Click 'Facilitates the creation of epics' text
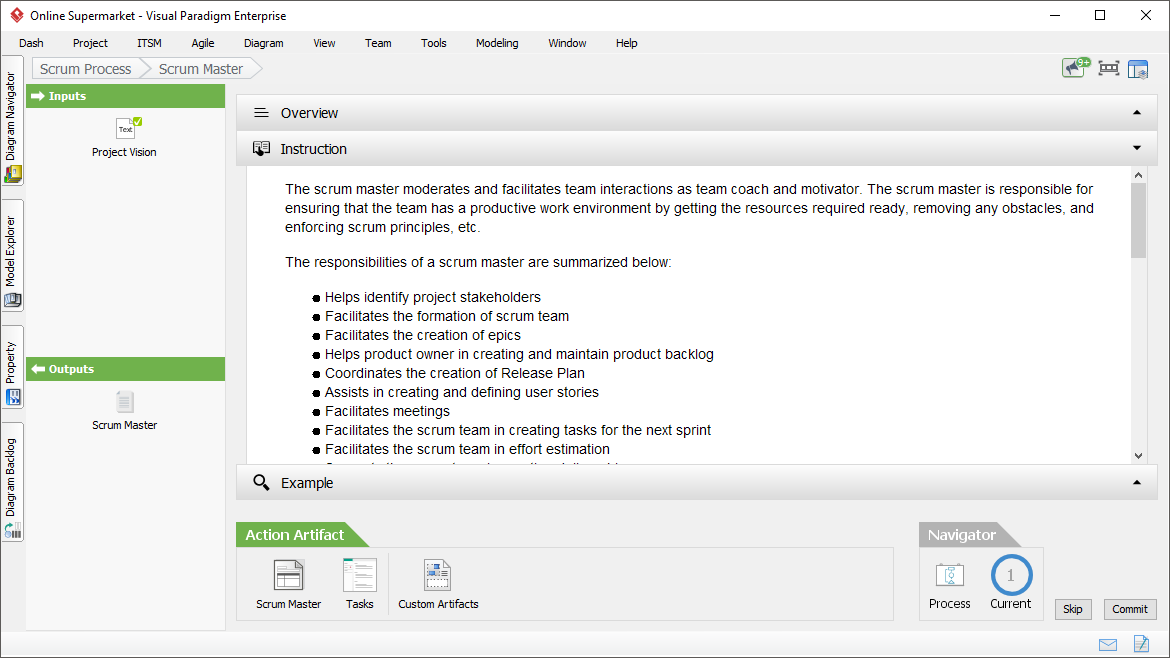This screenshot has width=1170, height=658. [x=422, y=335]
